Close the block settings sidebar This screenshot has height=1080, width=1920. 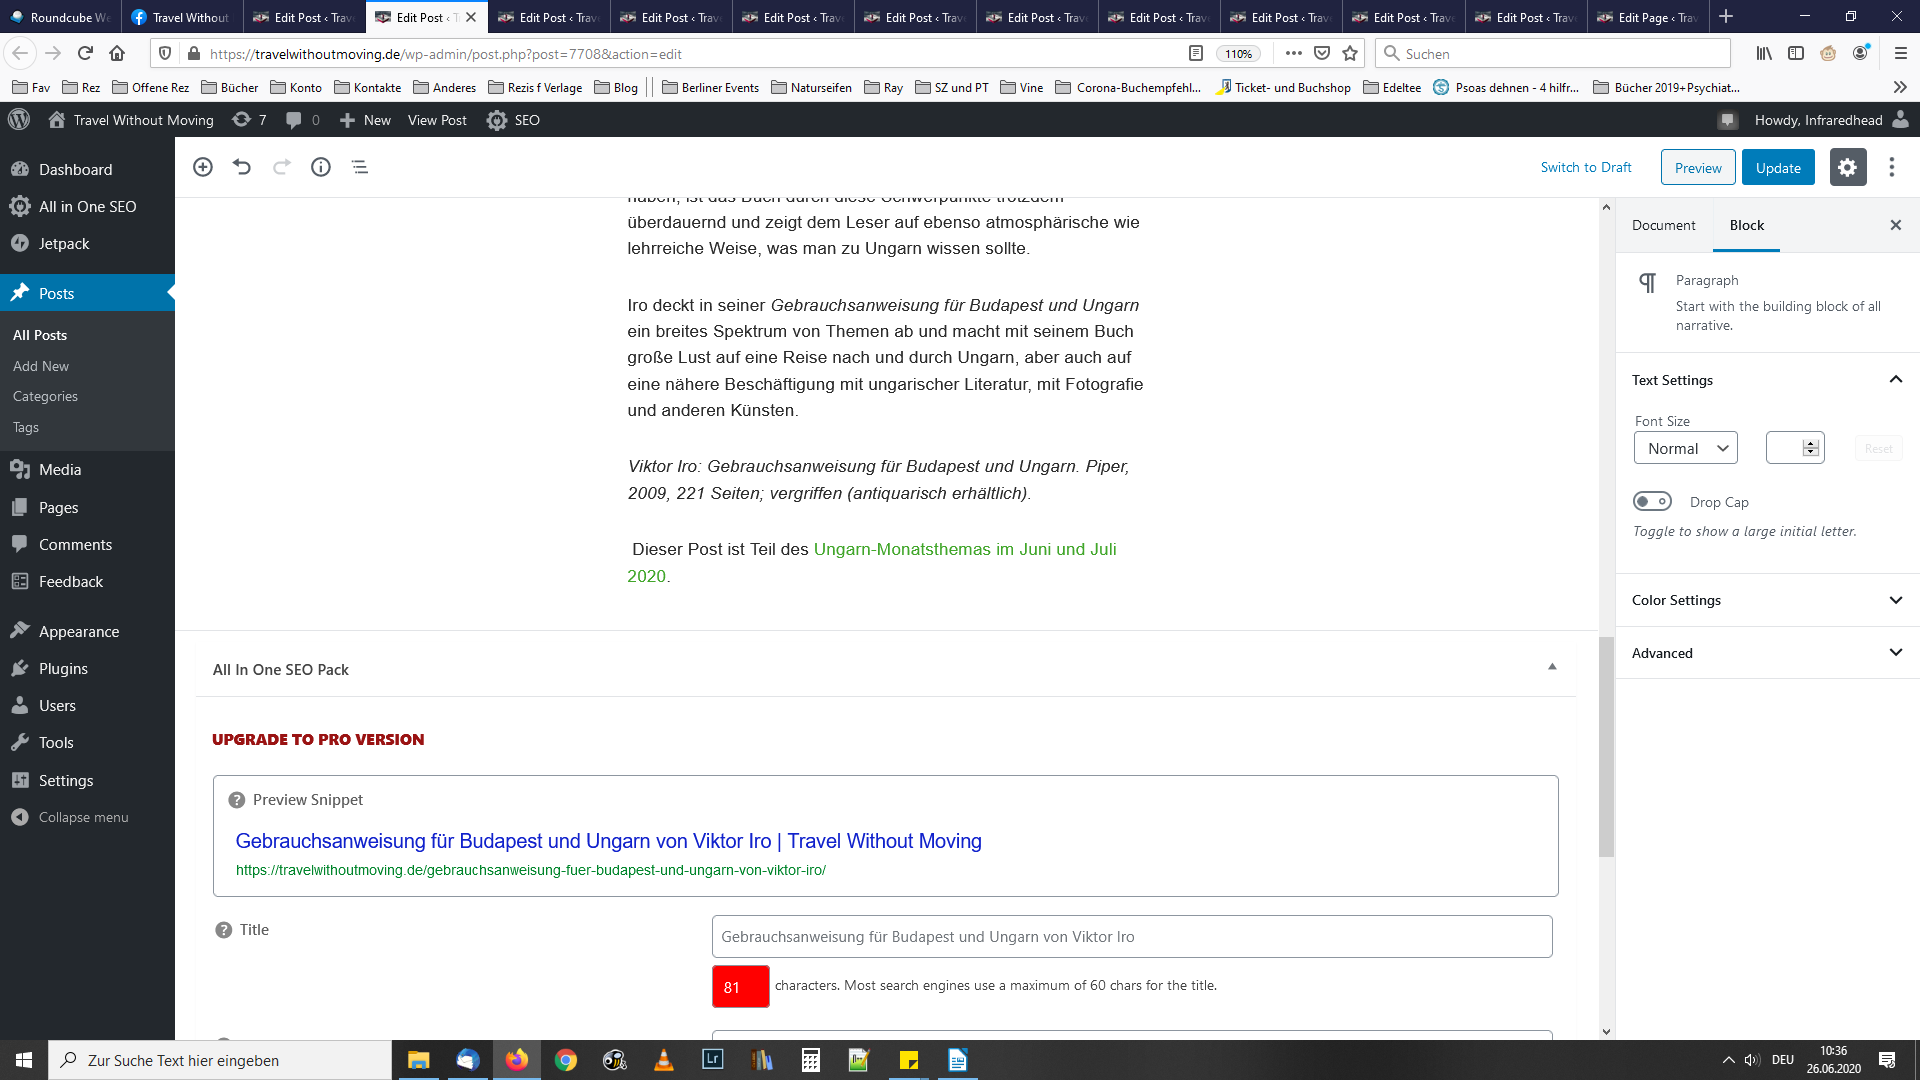1895,225
